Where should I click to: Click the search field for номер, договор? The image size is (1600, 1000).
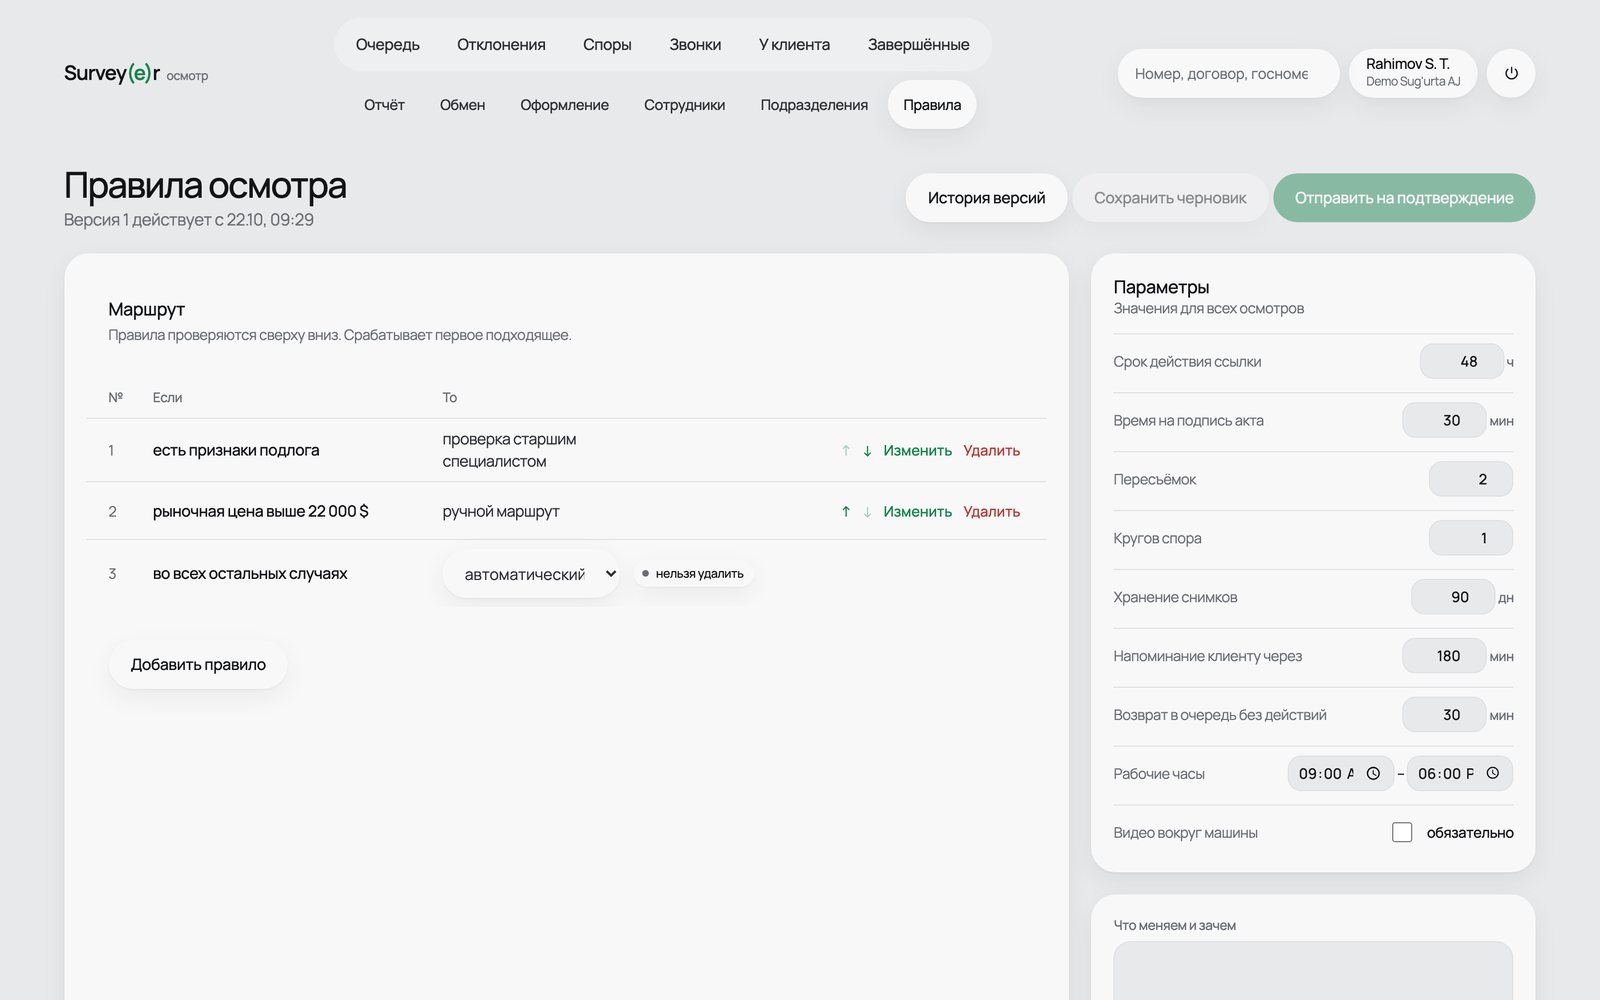tap(1228, 73)
